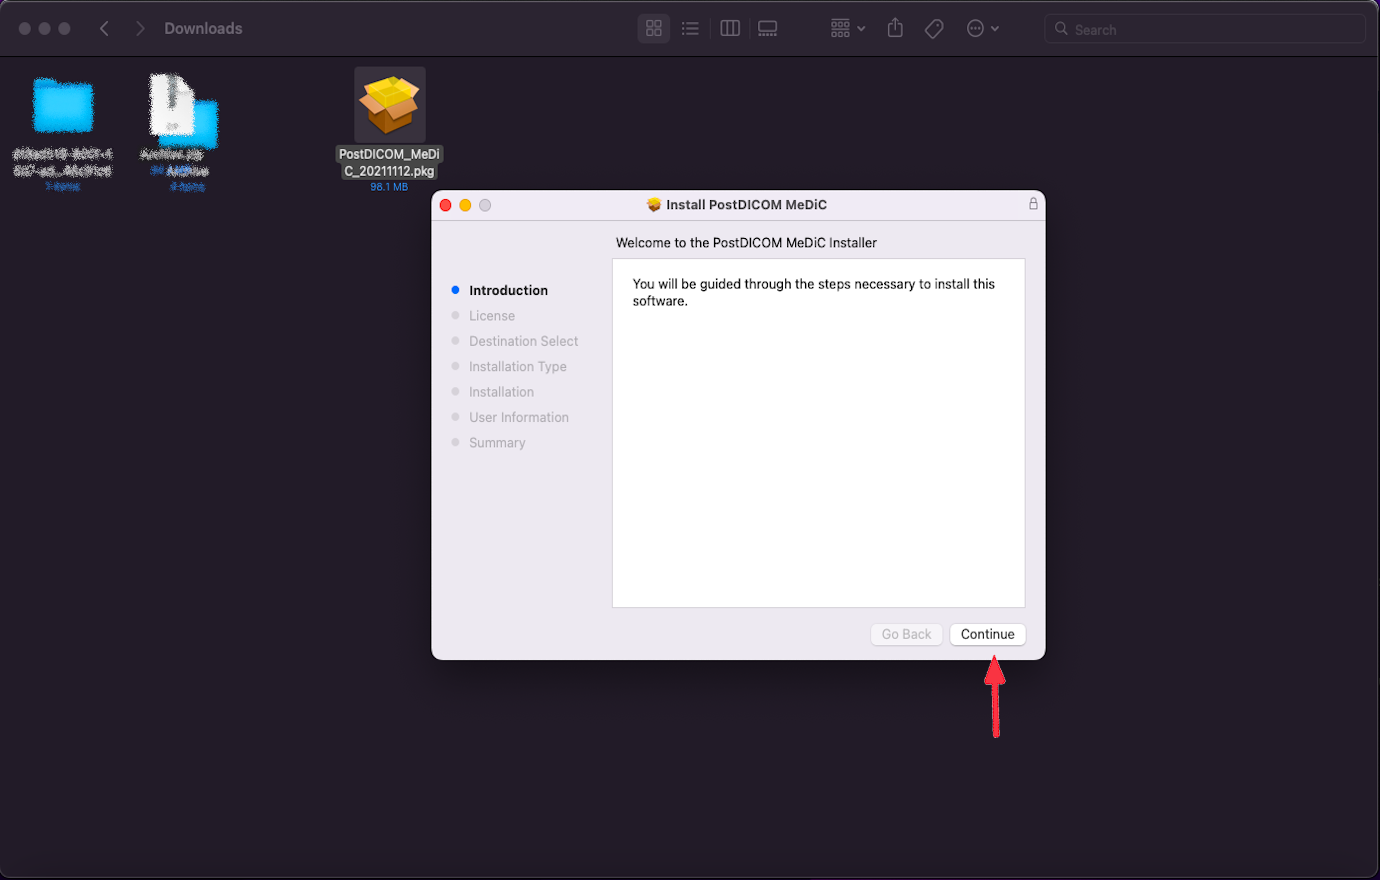The width and height of the screenshot is (1380, 880).
Task: Switch Finder to icon view
Action: [653, 28]
